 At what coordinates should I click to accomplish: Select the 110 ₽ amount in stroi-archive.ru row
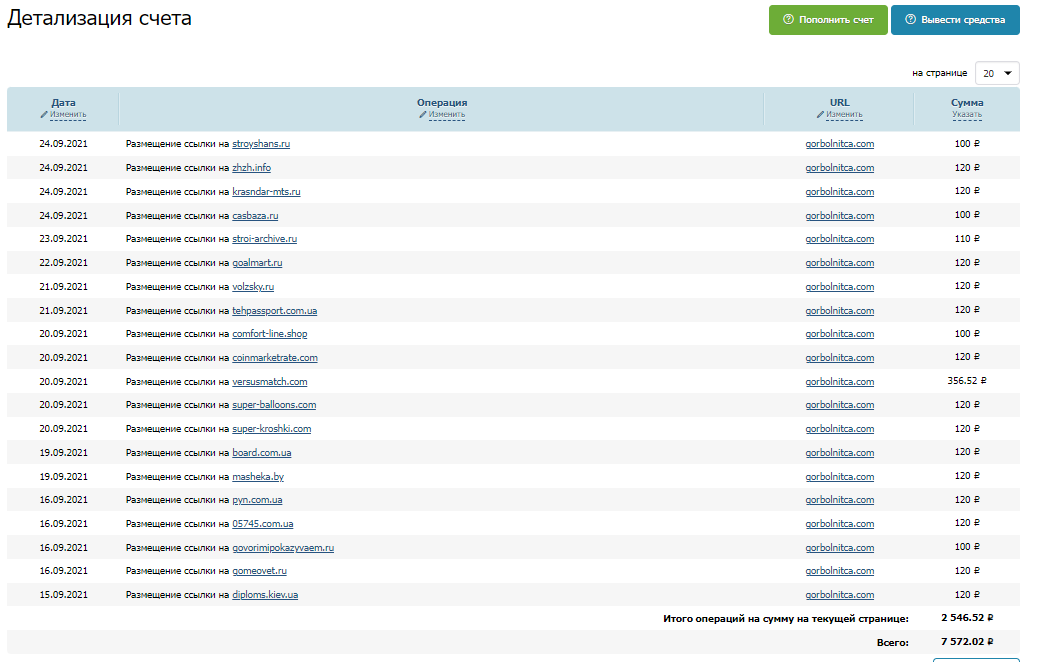(x=967, y=238)
